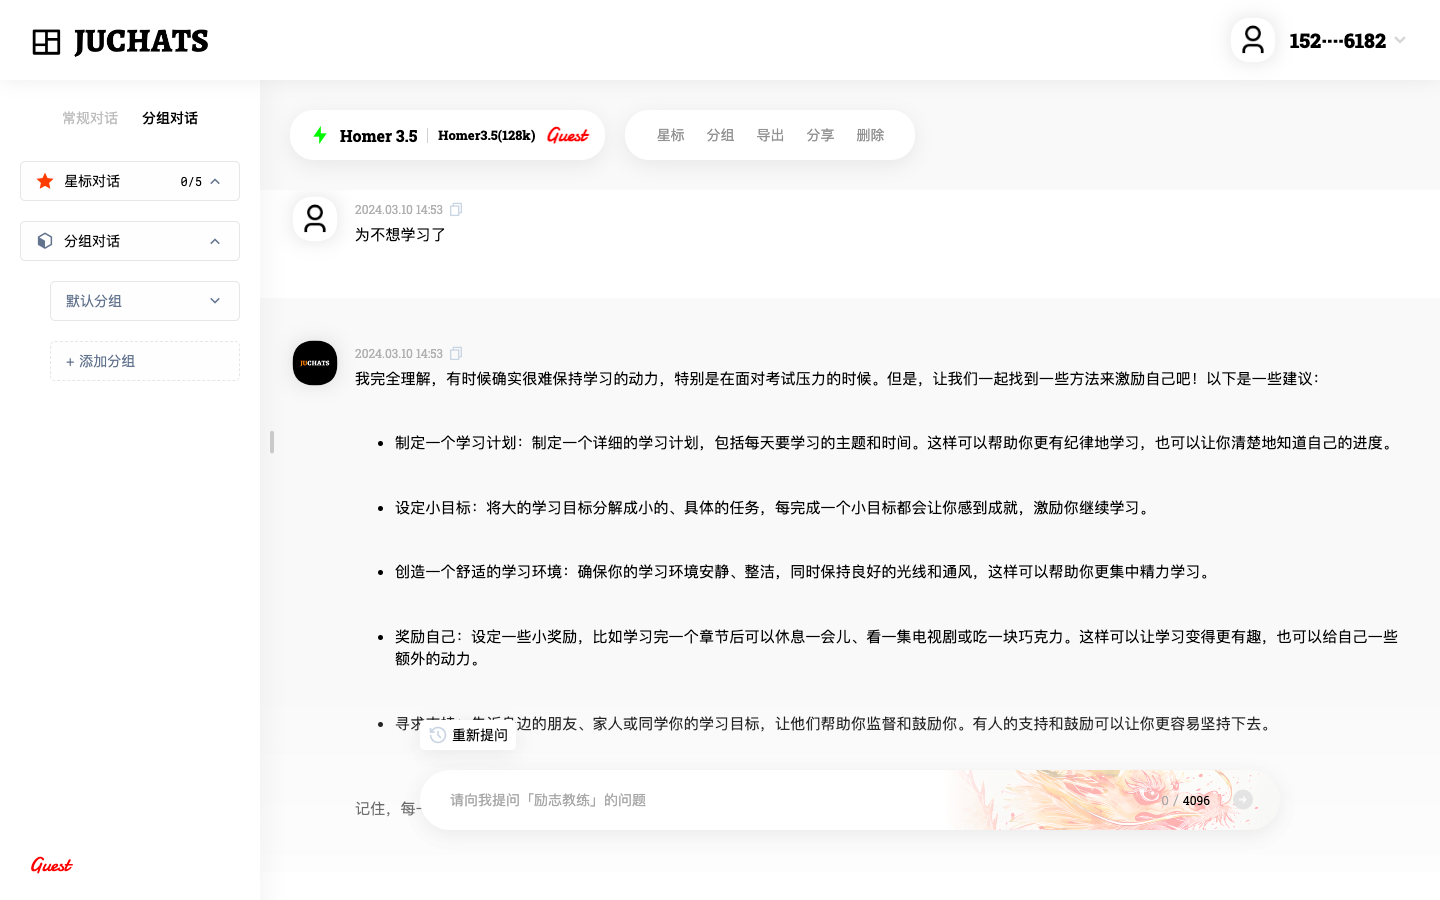Click the JUCHATS bot avatar
1440x900 pixels.
coord(315,363)
